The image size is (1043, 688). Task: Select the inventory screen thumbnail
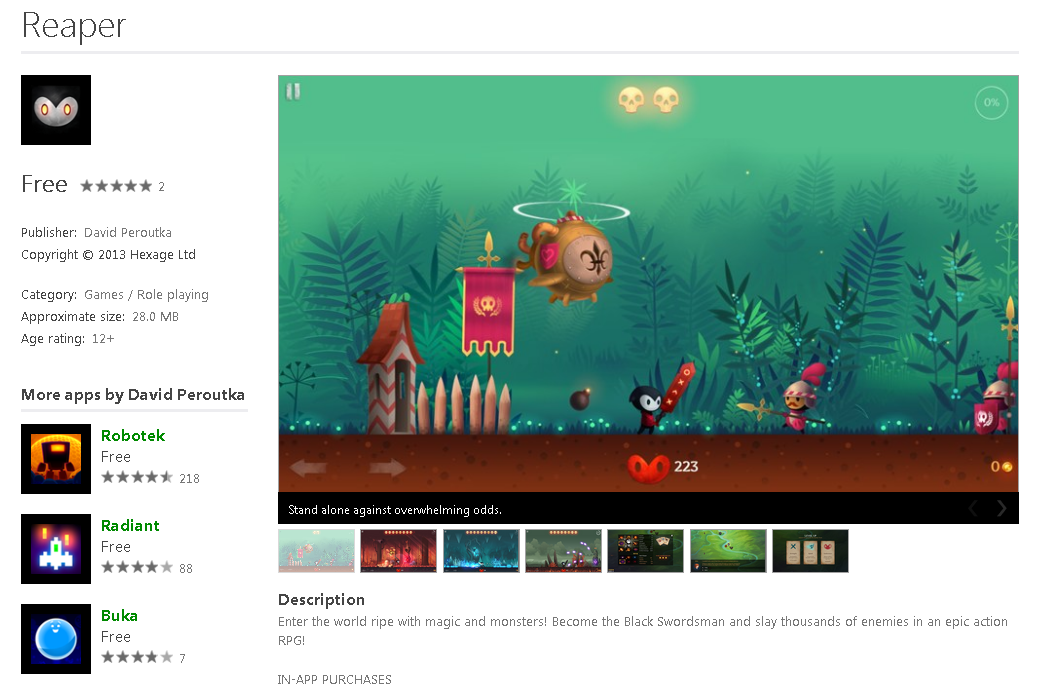[x=645, y=551]
